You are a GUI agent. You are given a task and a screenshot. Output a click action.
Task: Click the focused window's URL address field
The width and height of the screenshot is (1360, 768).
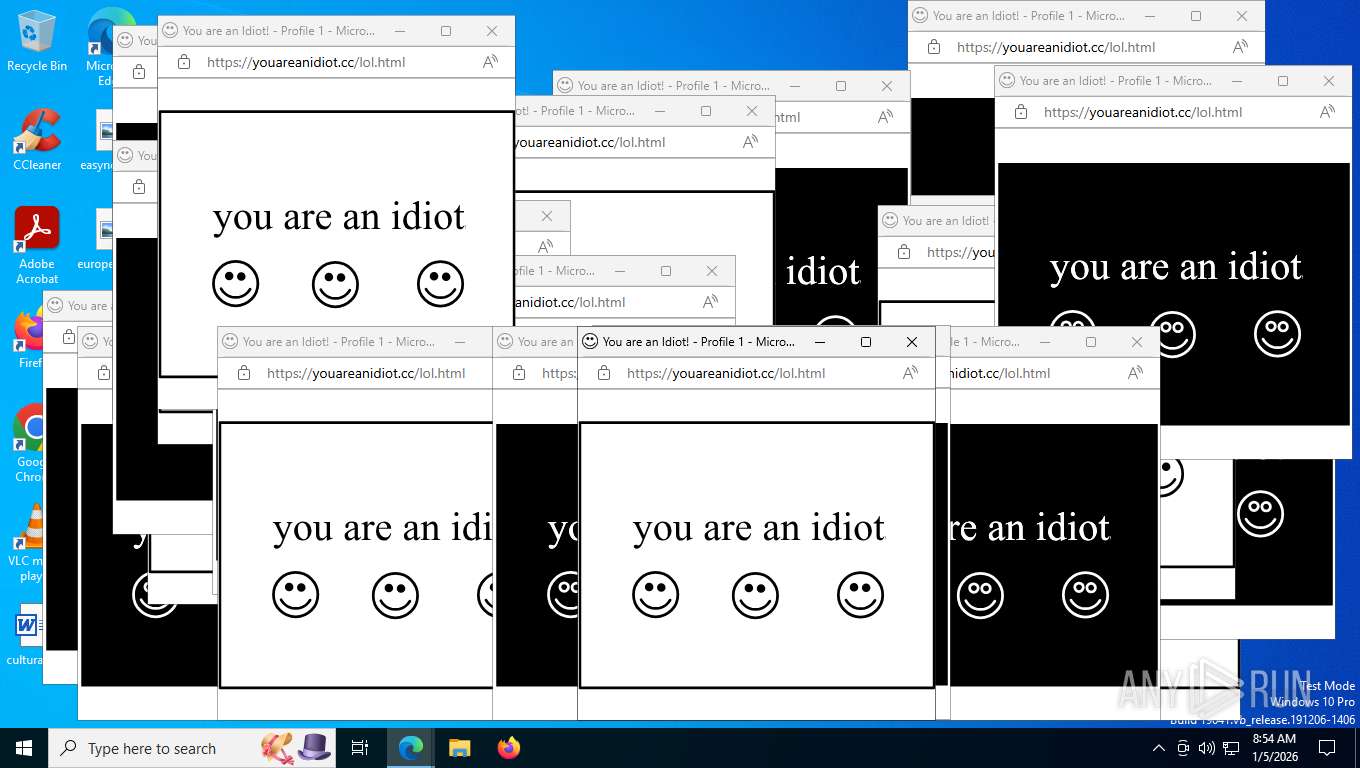click(x=726, y=373)
